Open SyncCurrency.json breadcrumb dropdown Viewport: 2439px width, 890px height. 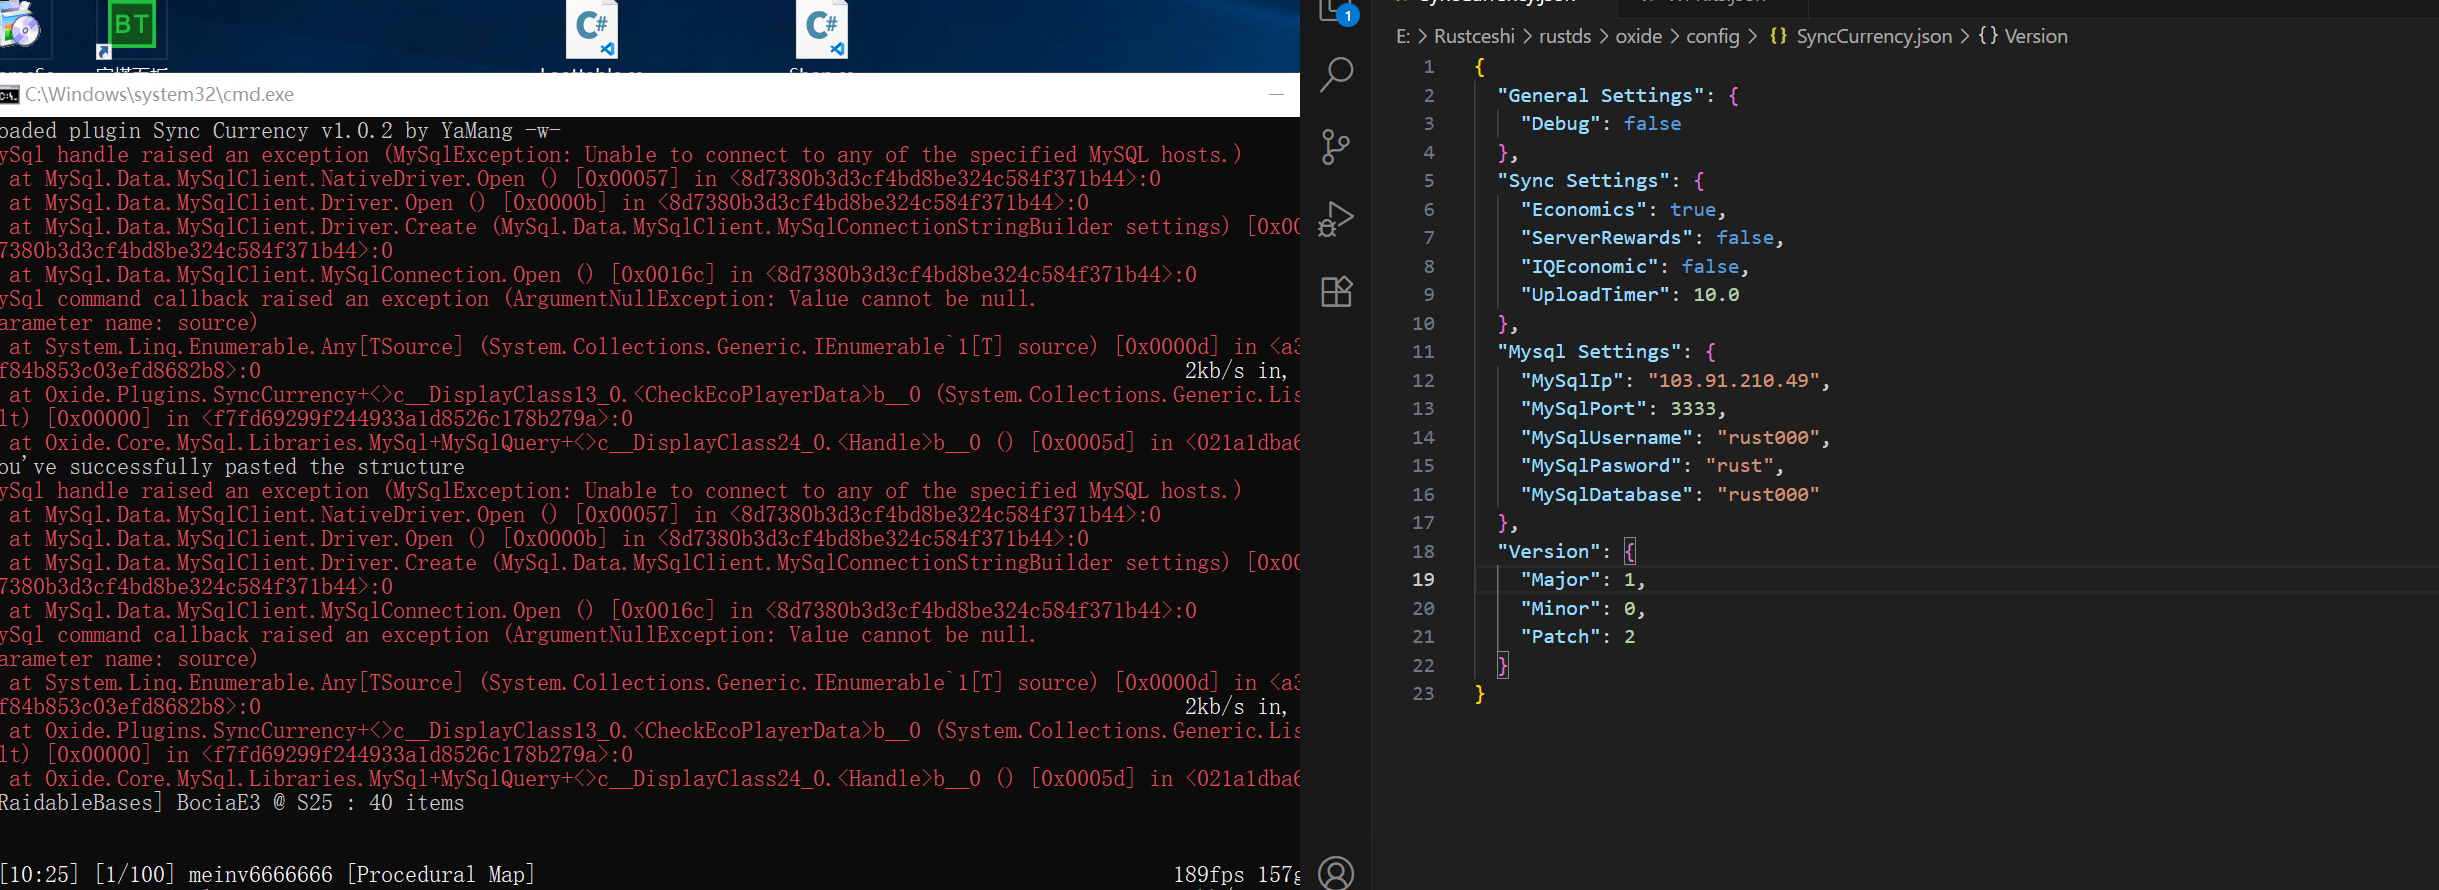[1873, 37]
